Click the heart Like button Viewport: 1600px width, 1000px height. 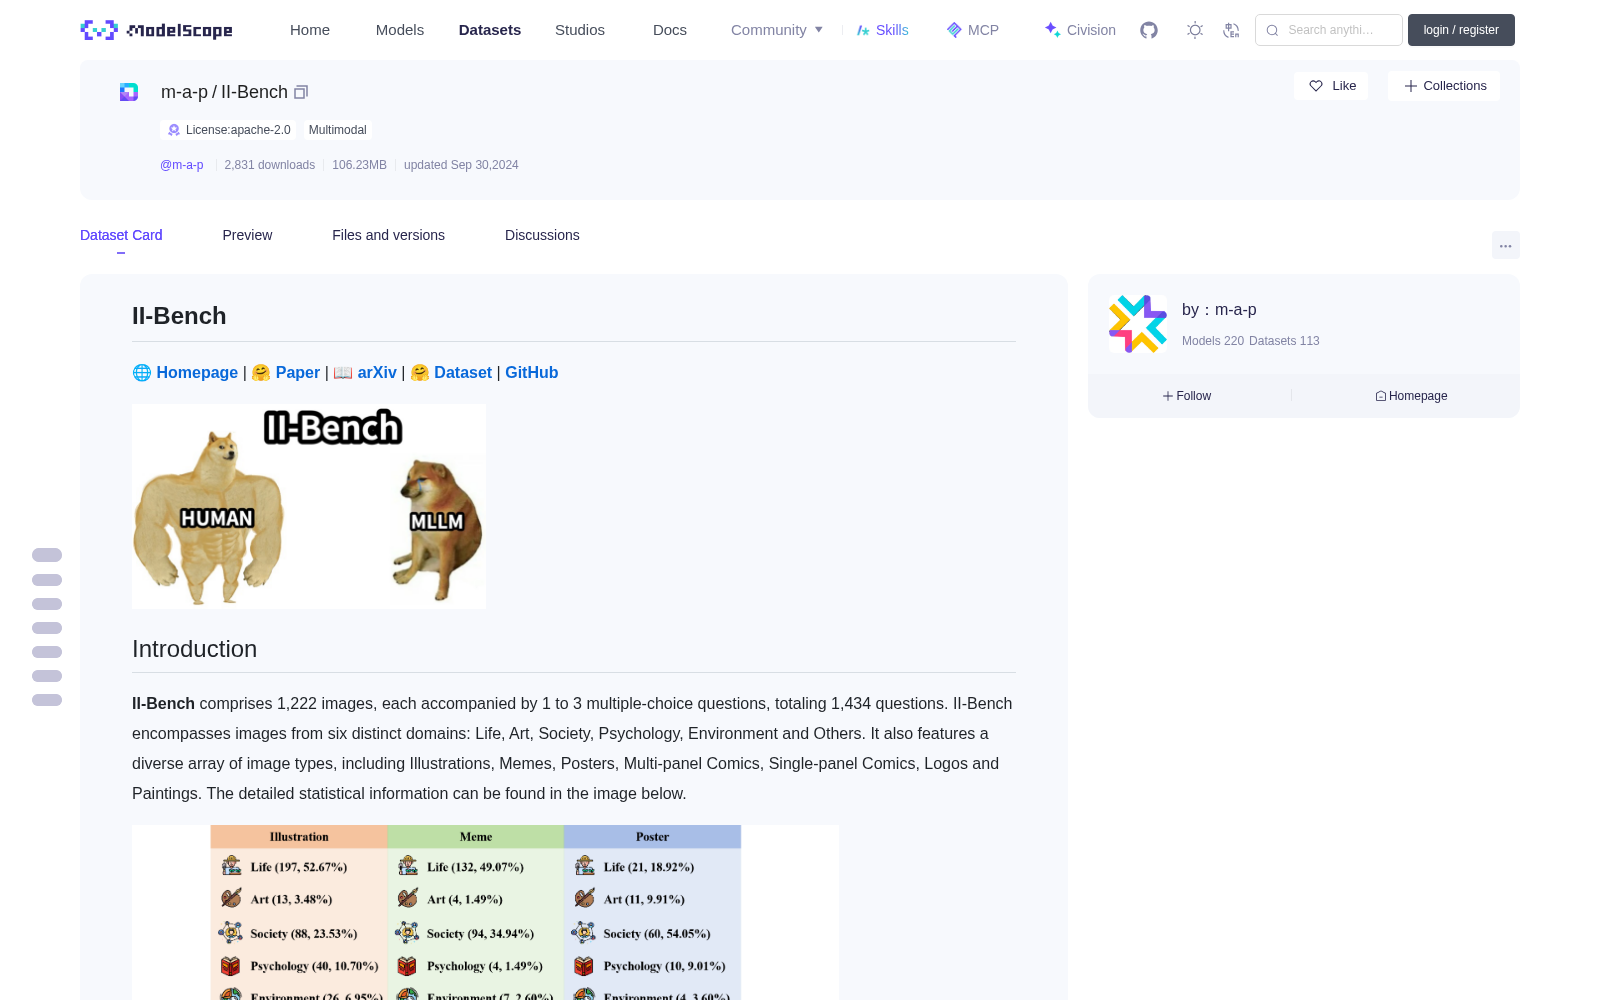coord(1331,86)
